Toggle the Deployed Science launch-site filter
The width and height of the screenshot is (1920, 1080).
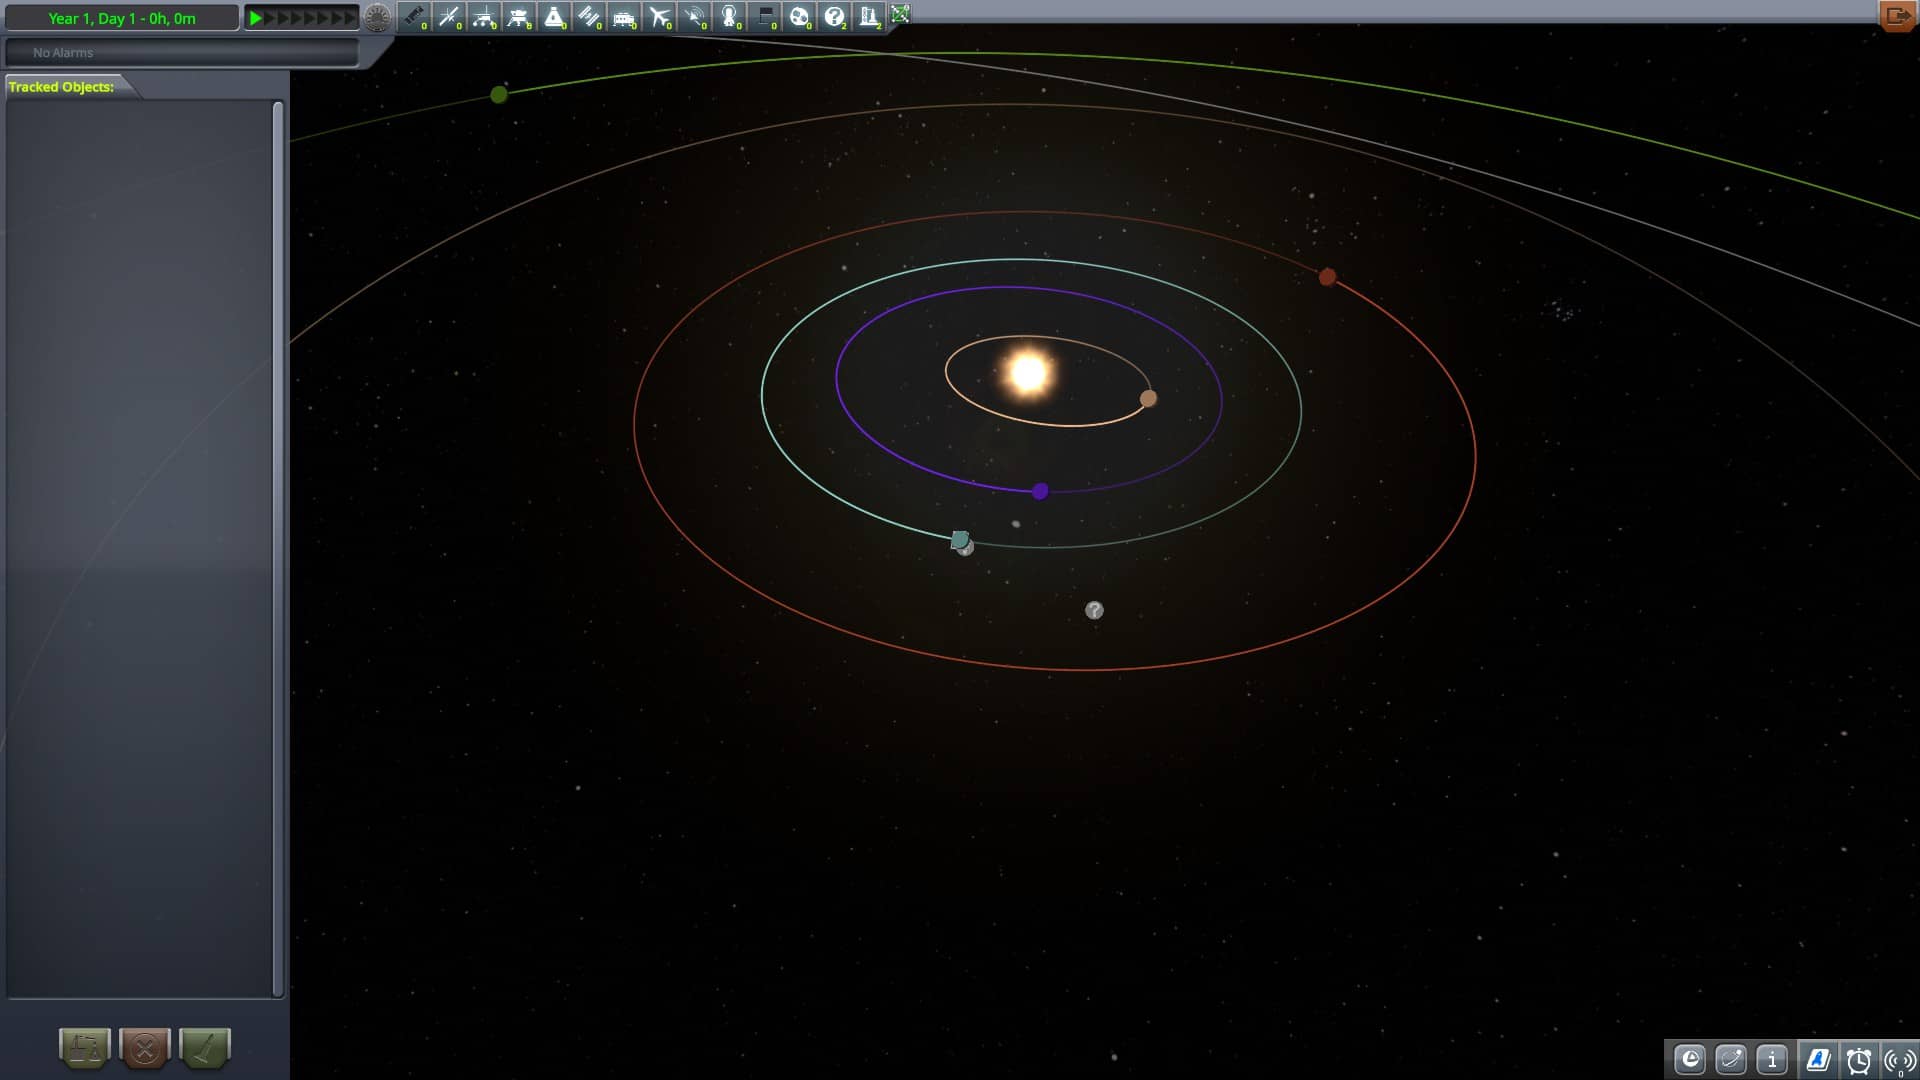click(x=869, y=17)
